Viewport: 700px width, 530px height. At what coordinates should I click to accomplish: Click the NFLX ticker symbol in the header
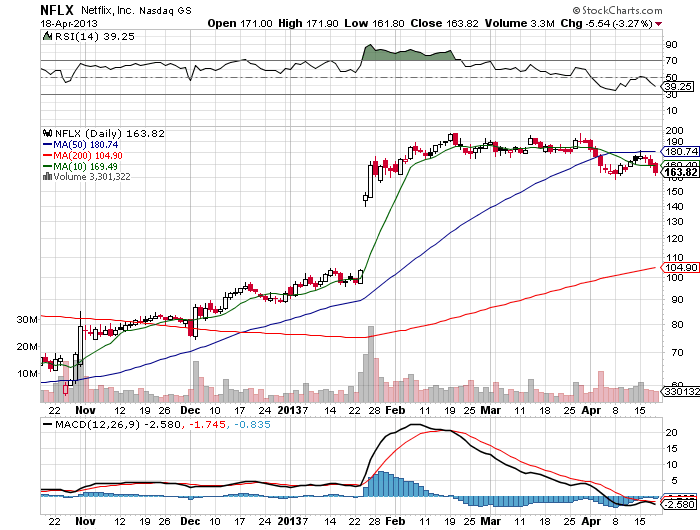pyautogui.click(x=58, y=10)
